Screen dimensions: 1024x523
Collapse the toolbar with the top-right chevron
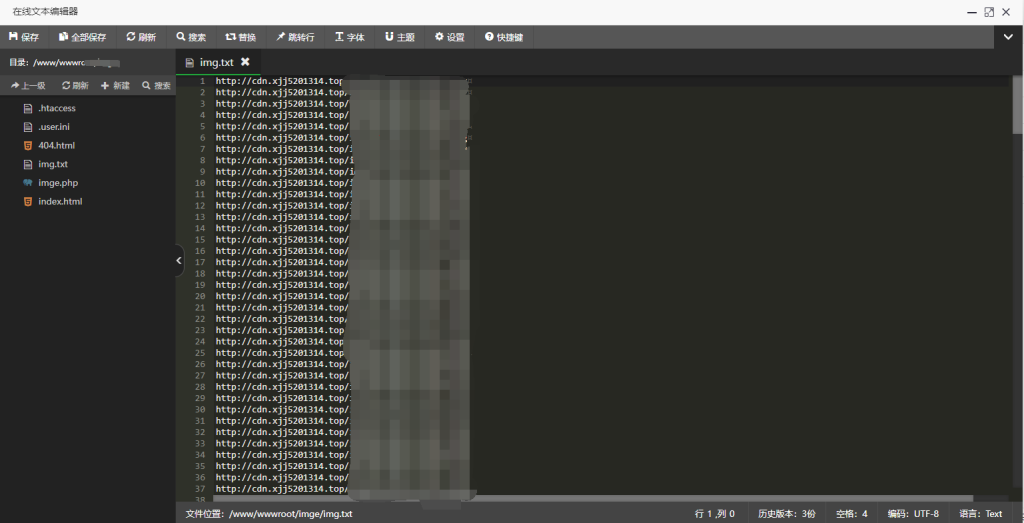[1009, 37]
